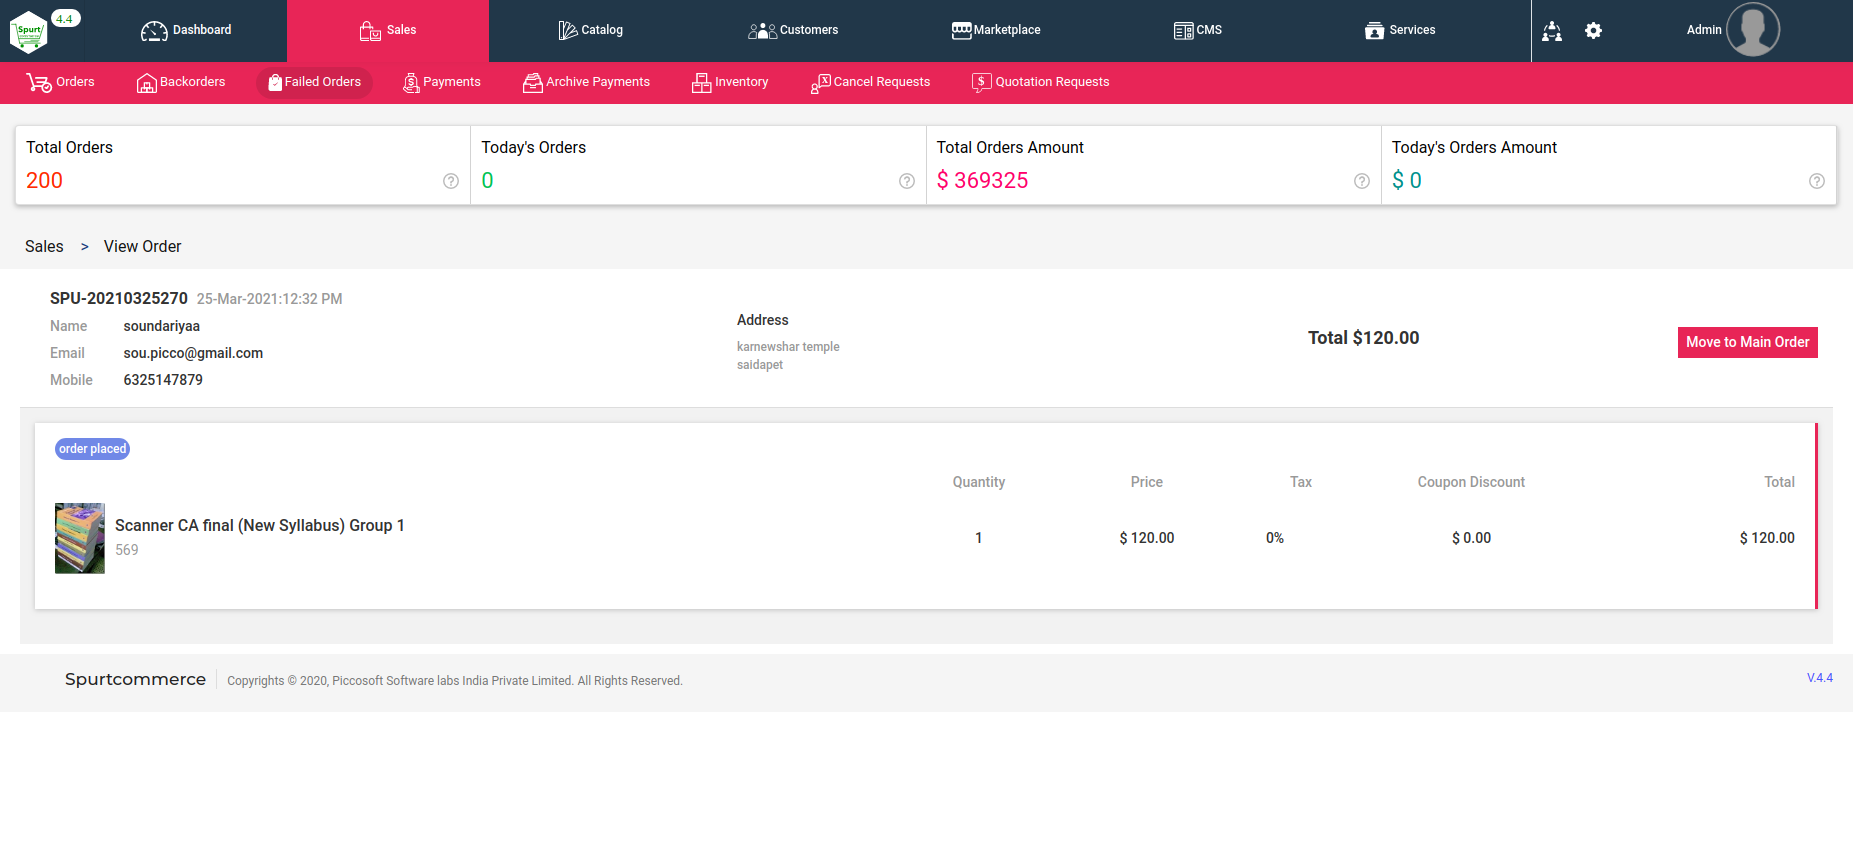This screenshot has height=845, width=1853.
Task: Click the Total Orders Amount help icon
Action: pos(1362,181)
